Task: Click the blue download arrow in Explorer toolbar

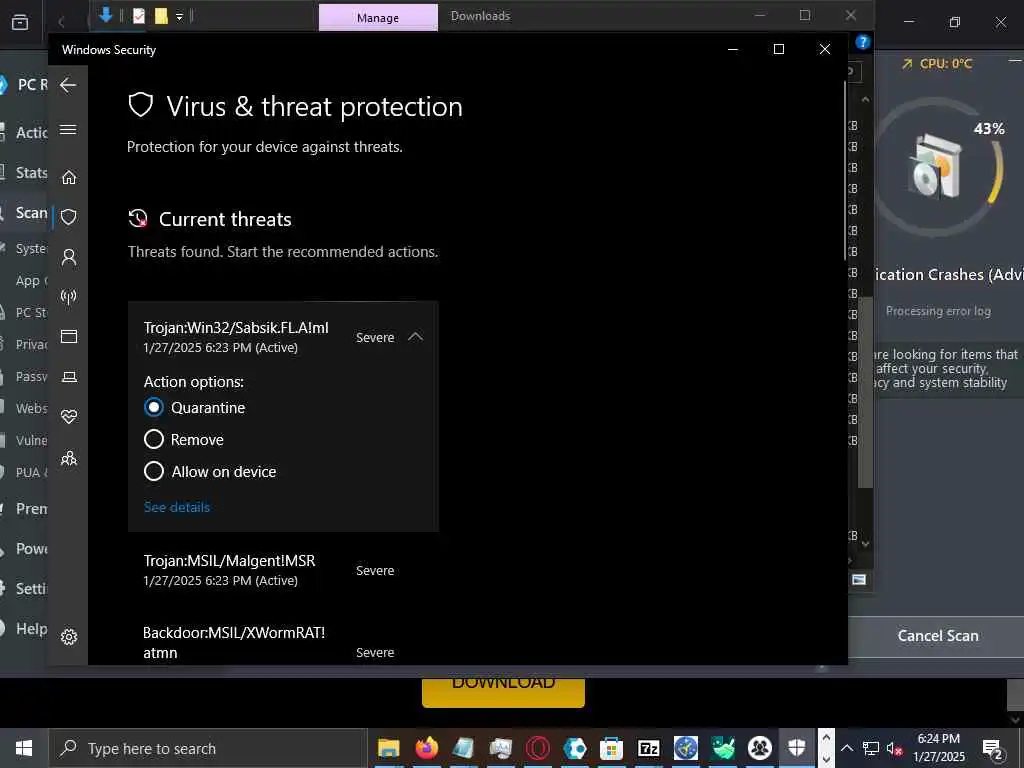Action: click(x=106, y=15)
